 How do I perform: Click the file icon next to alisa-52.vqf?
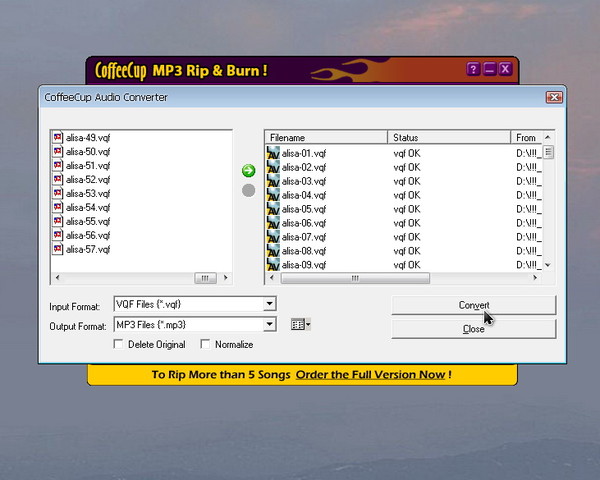58,179
